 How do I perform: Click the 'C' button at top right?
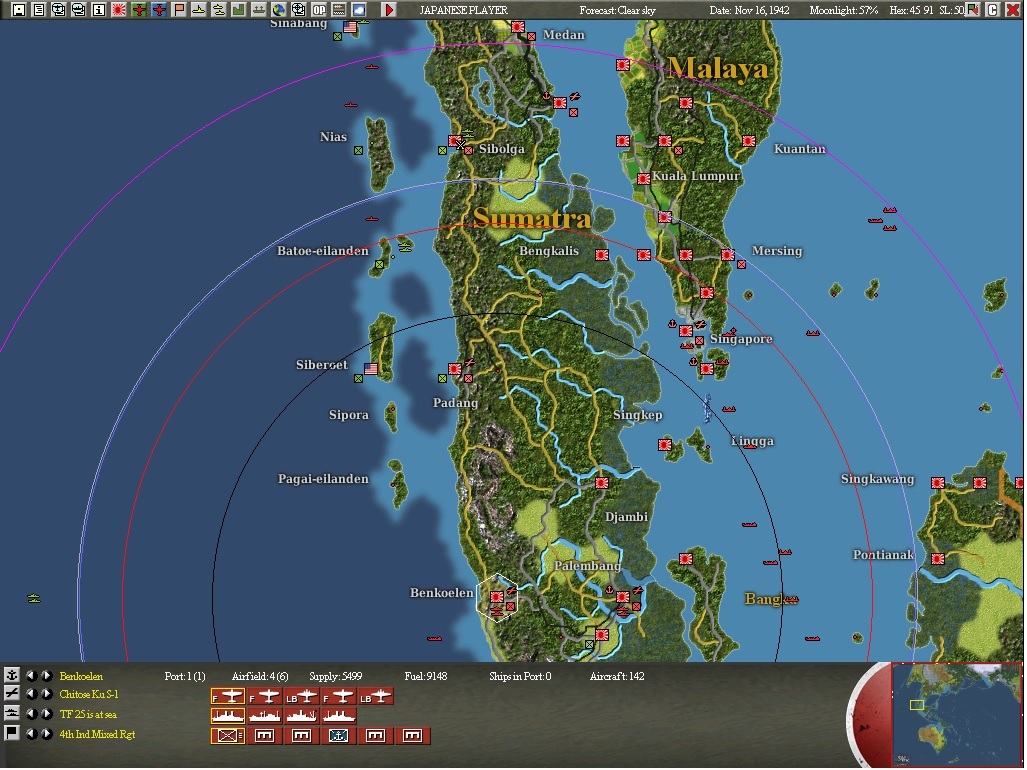[993, 10]
